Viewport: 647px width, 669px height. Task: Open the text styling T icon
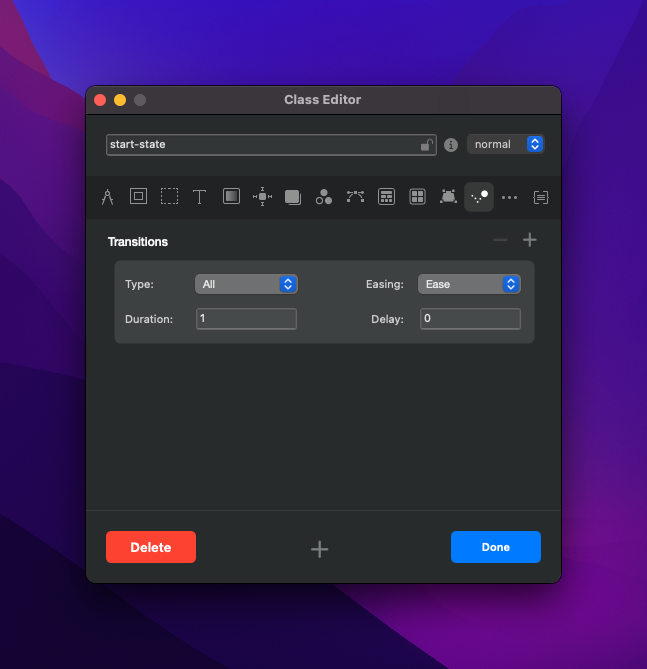(200, 197)
